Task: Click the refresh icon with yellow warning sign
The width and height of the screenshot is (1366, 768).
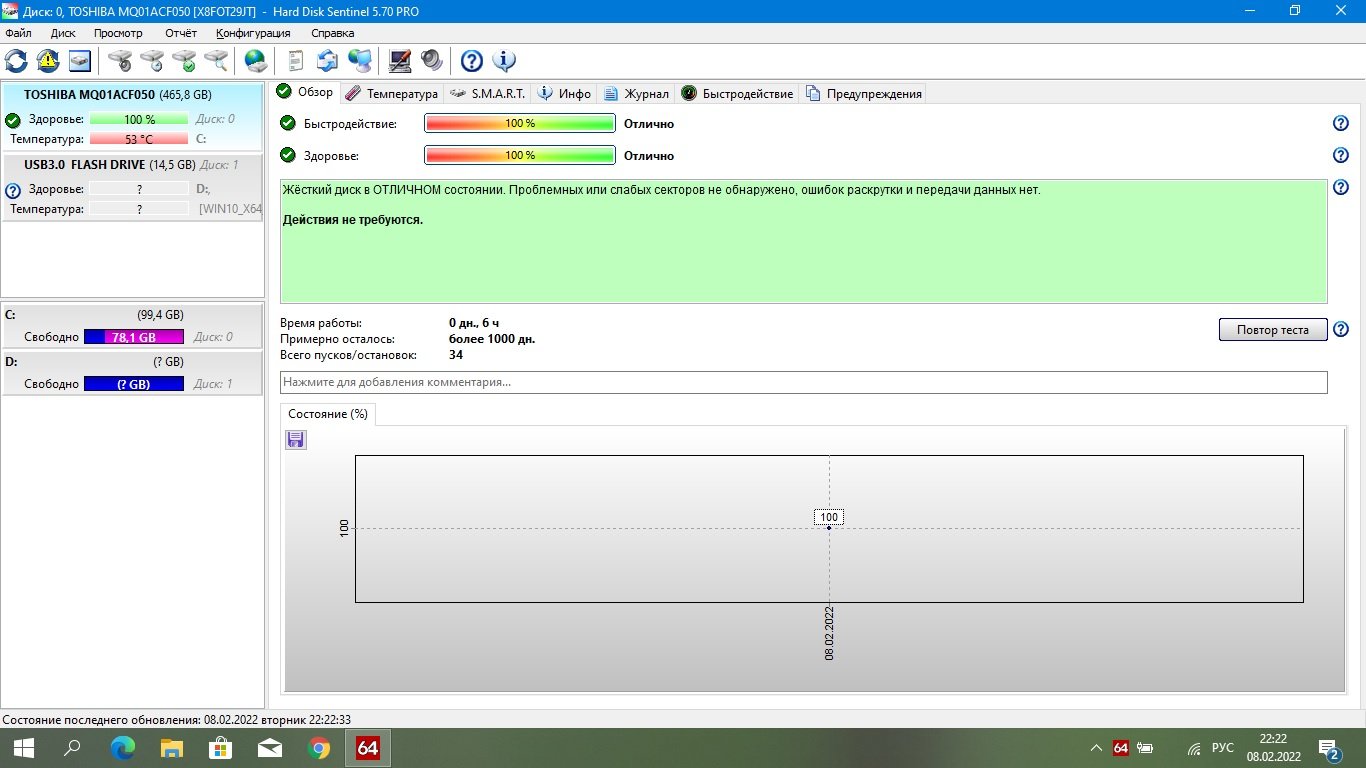Action: (x=48, y=61)
